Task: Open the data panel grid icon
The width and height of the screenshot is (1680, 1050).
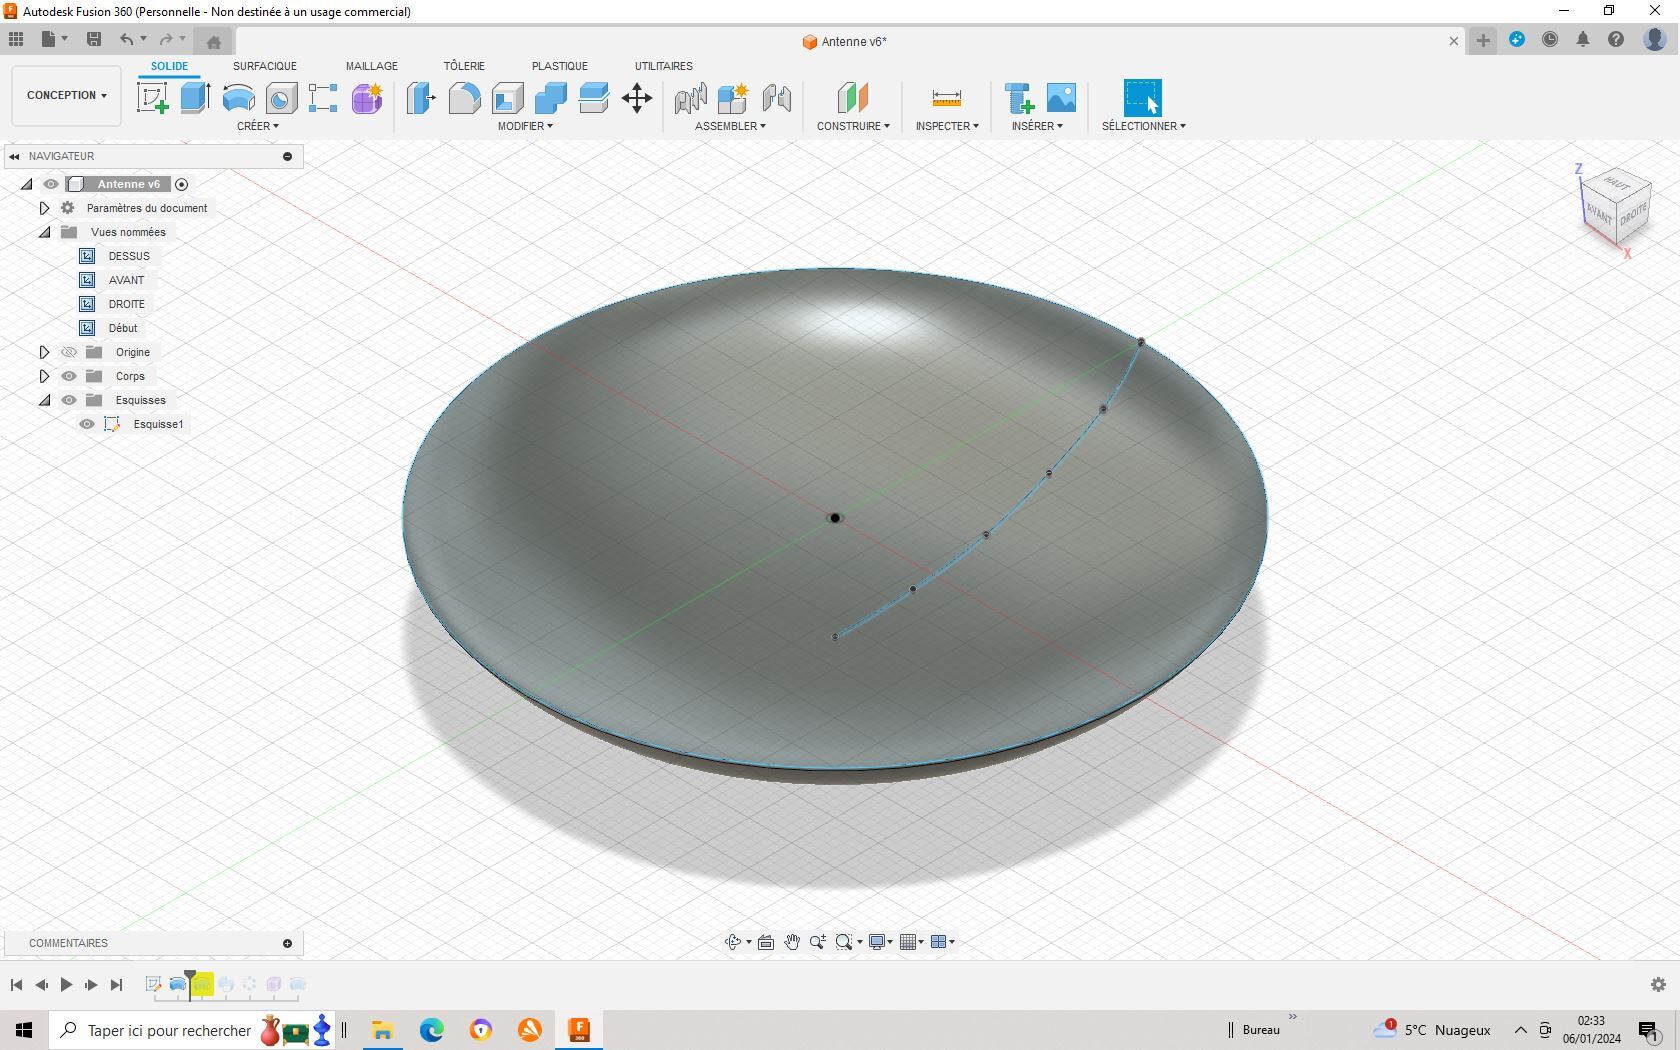Action: click(x=16, y=40)
